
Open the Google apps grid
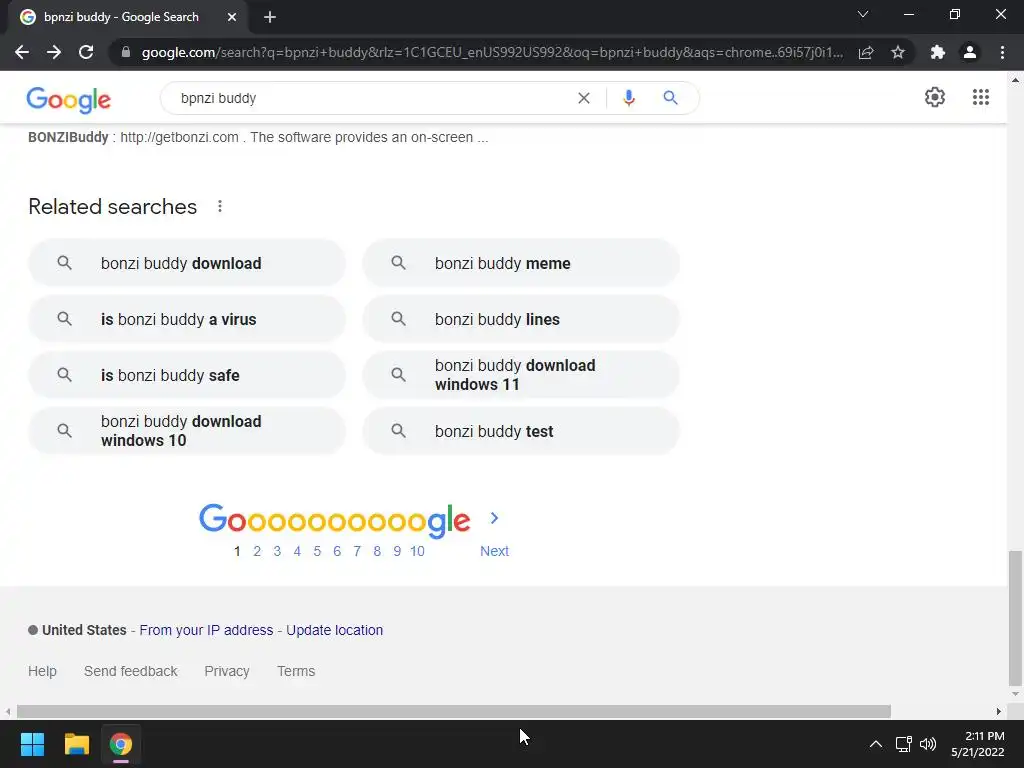[981, 97]
